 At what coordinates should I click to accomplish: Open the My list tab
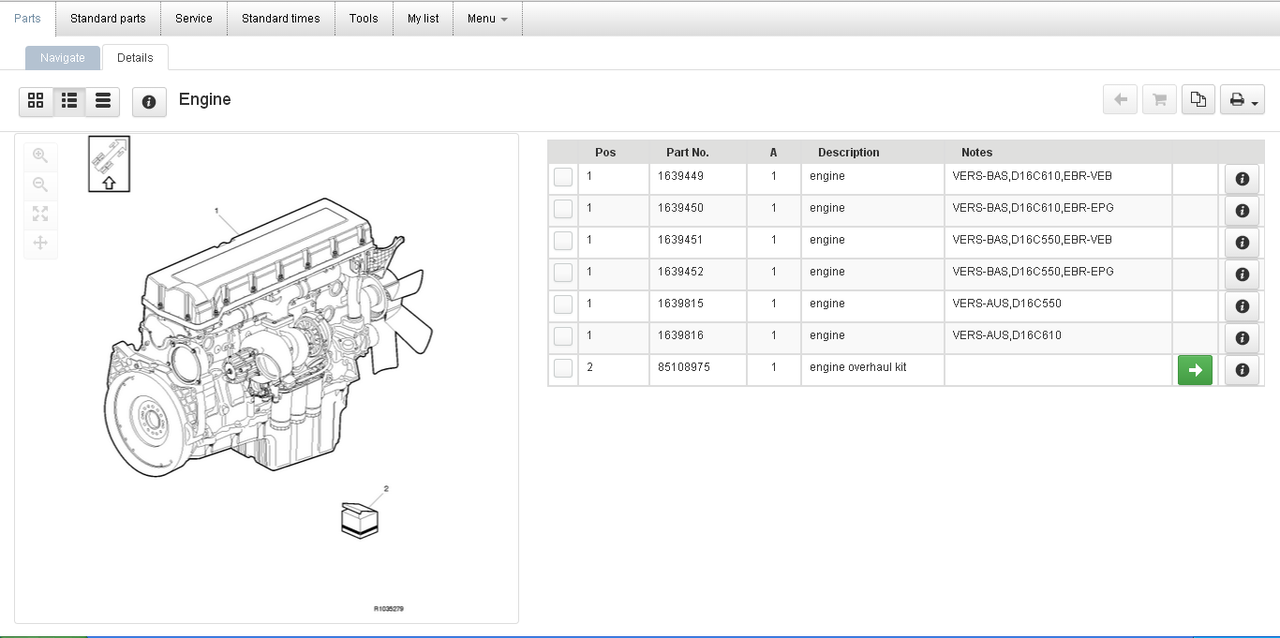coord(423,18)
